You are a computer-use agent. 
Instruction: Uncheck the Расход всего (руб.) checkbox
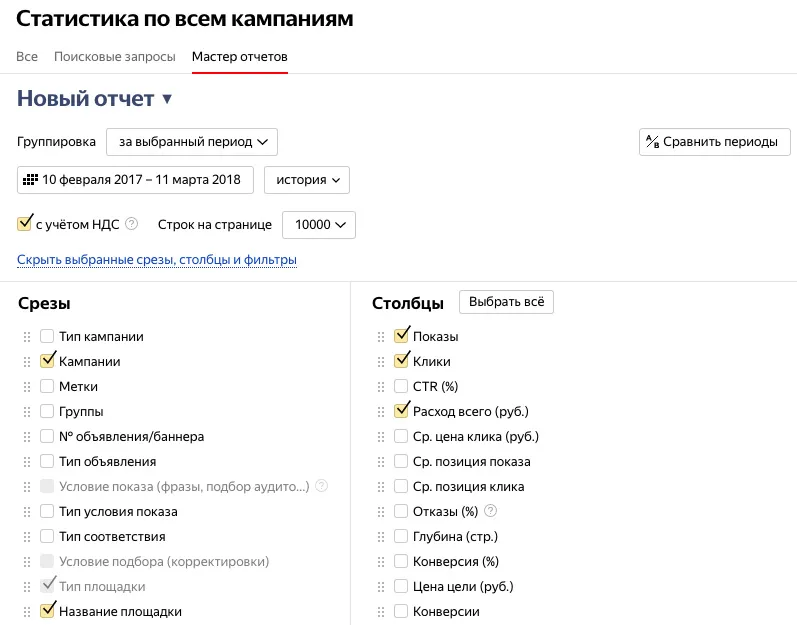pos(401,411)
